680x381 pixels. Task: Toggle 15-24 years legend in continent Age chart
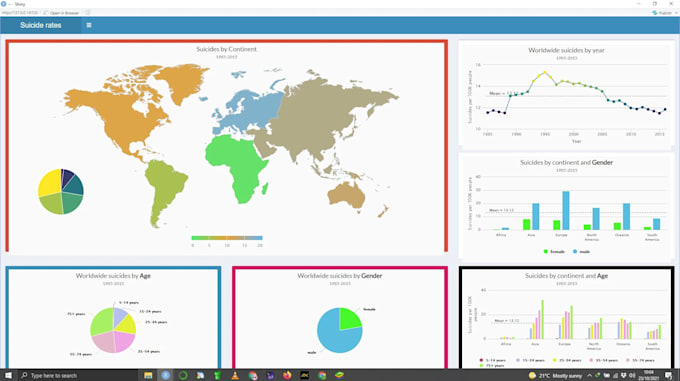pyautogui.click(x=530, y=360)
